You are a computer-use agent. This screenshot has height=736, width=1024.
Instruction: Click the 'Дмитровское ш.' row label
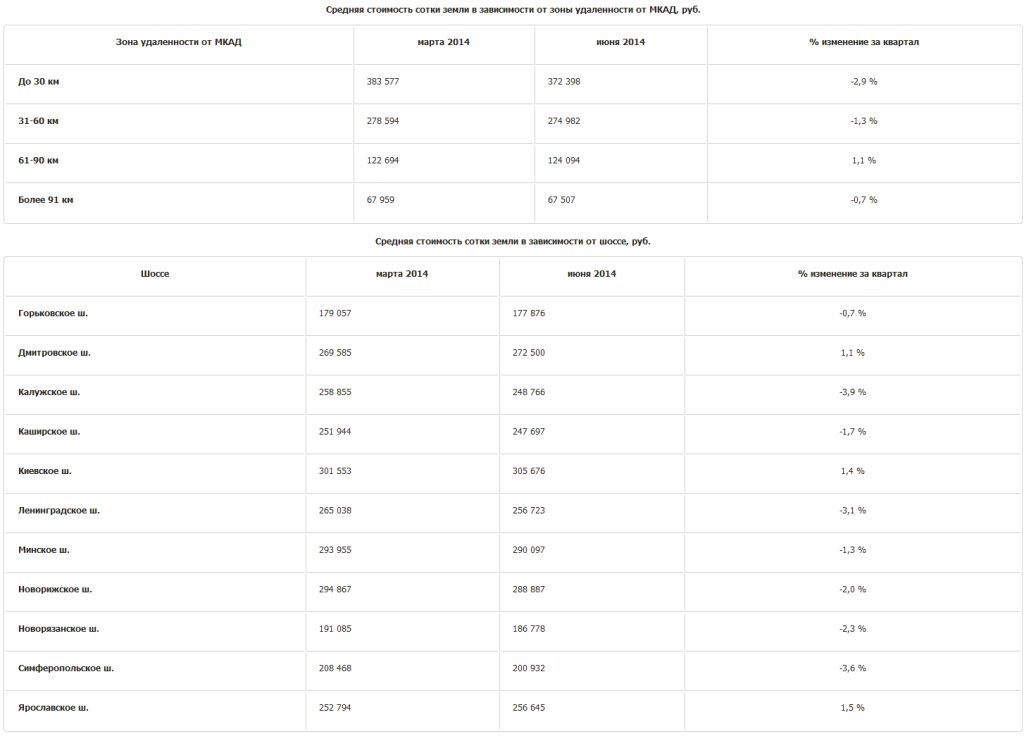pyautogui.click(x=55, y=353)
